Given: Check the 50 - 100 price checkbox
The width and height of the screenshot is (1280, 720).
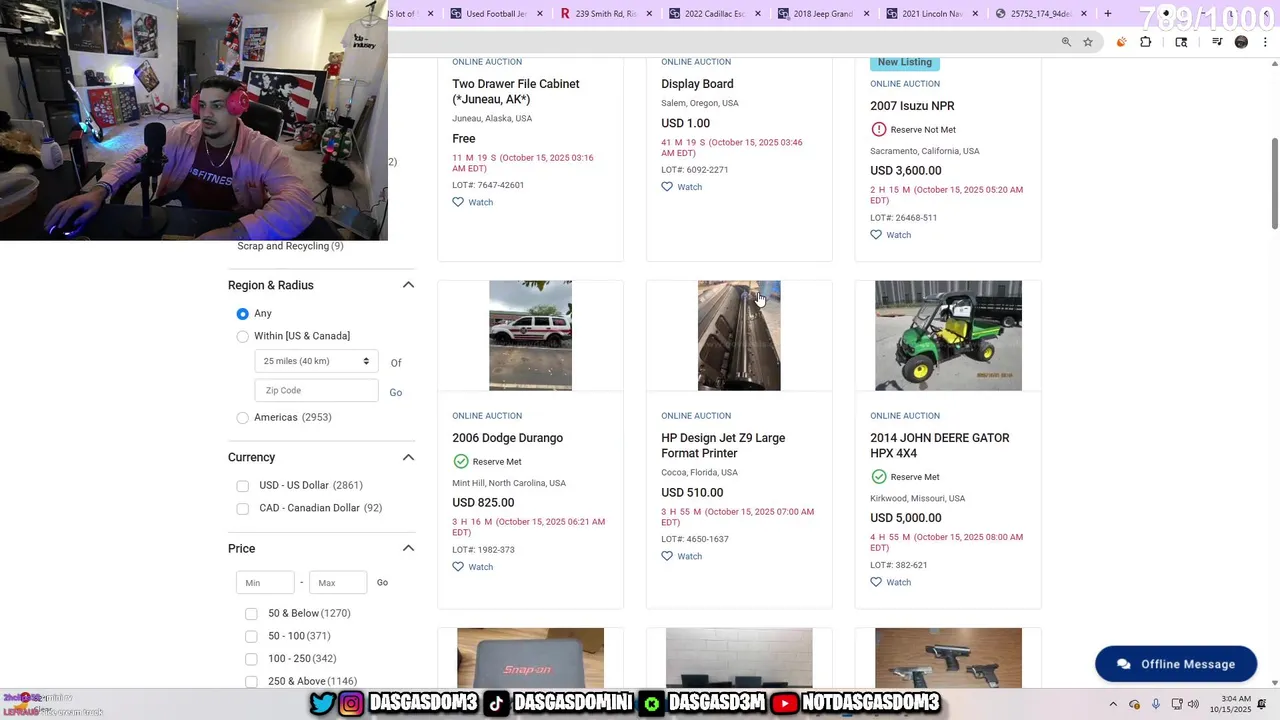Looking at the screenshot, I should (x=251, y=637).
